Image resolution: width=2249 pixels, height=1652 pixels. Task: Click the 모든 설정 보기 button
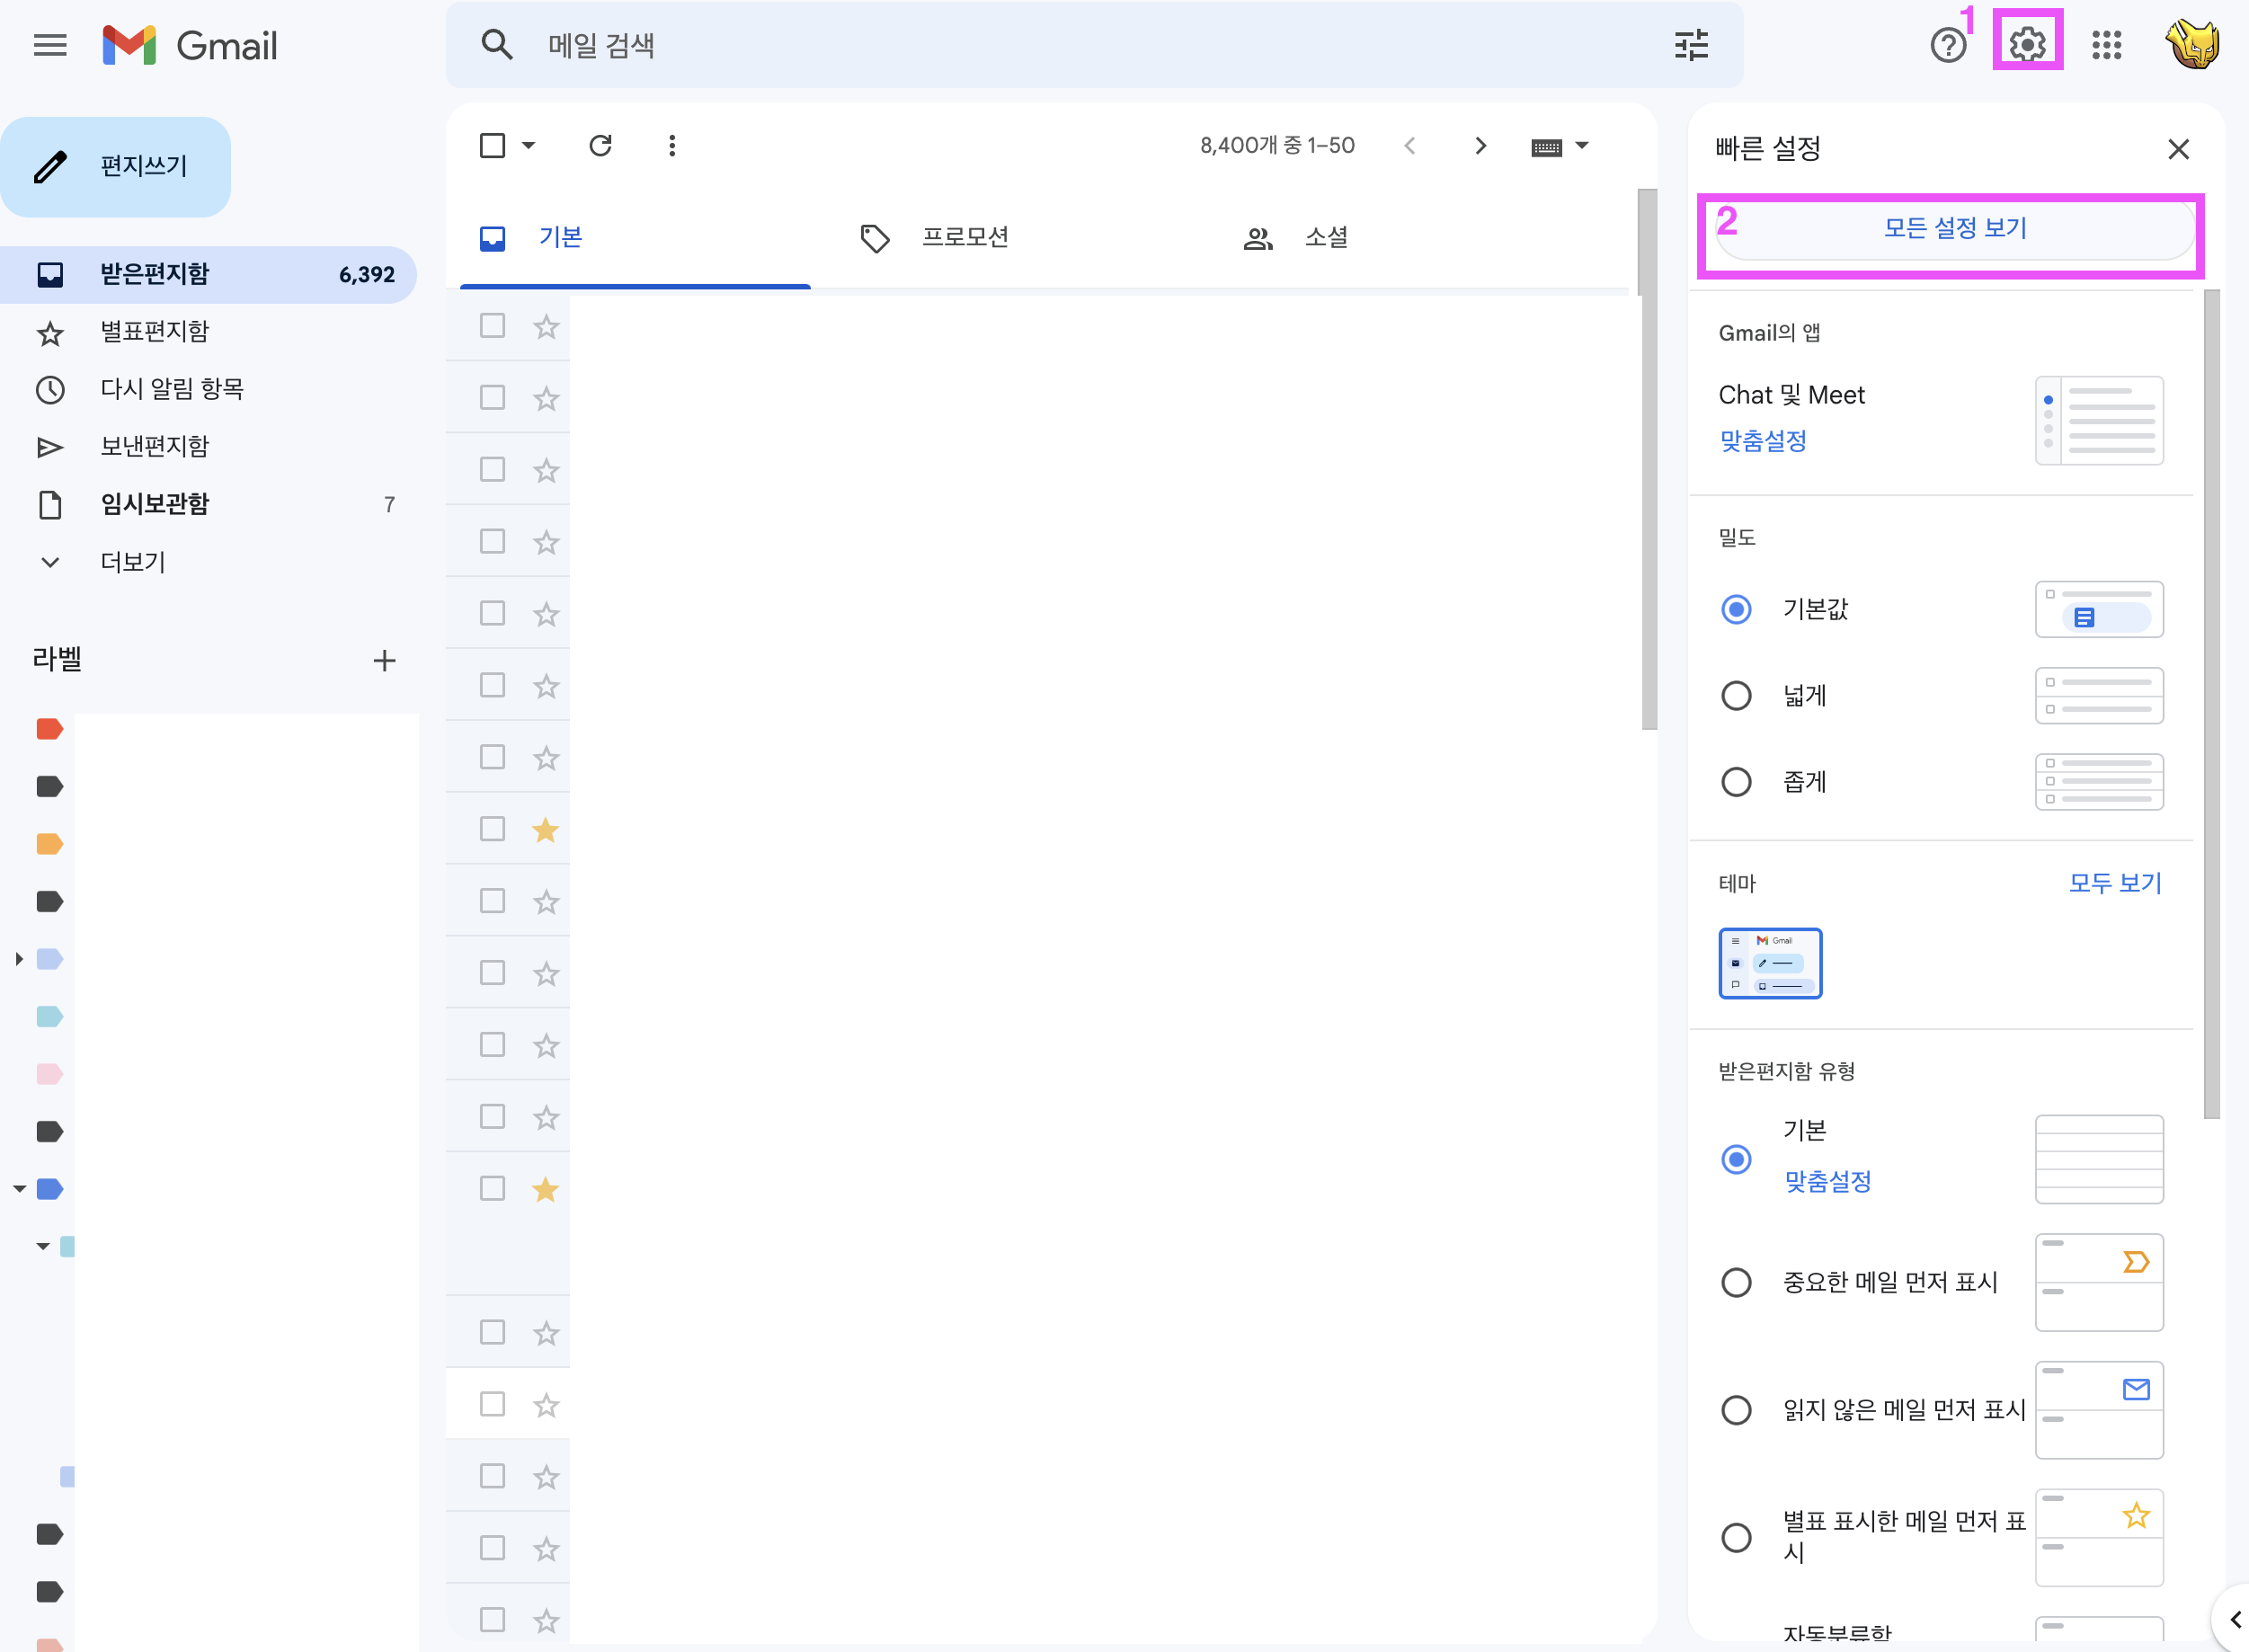pyautogui.click(x=1954, y=229)
